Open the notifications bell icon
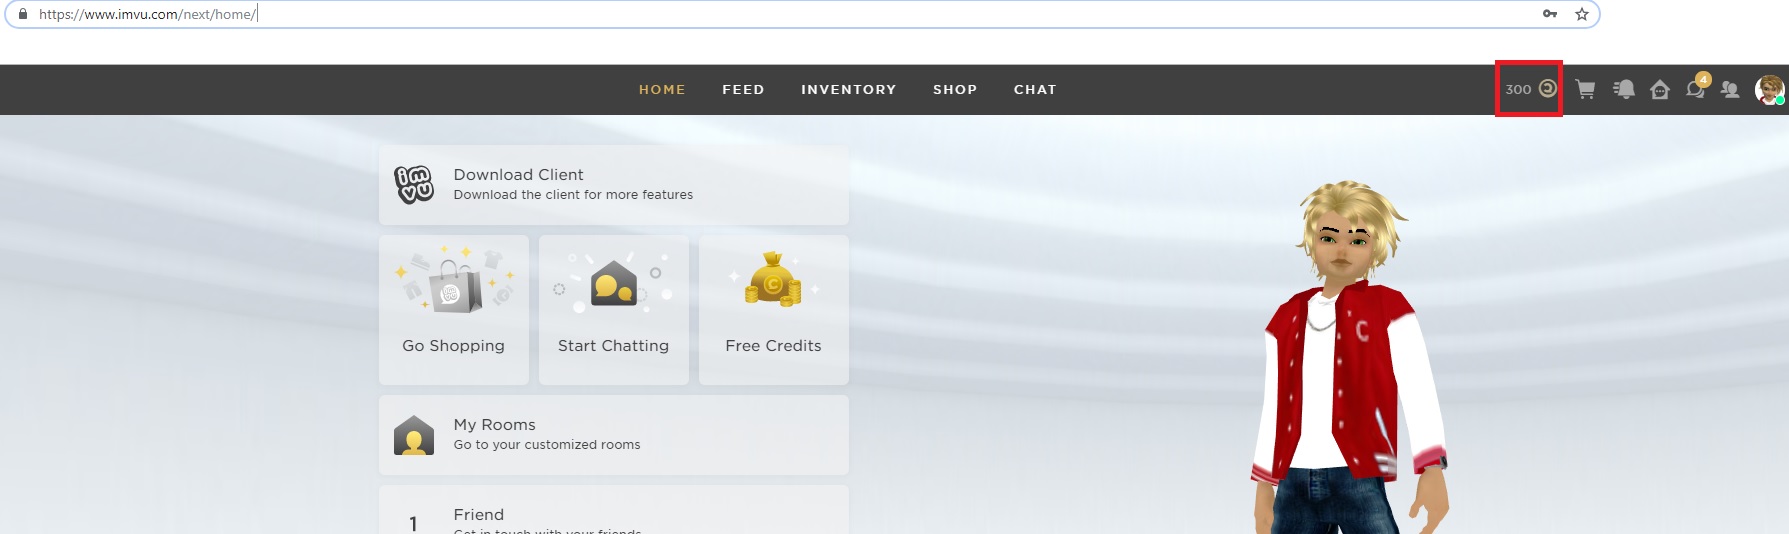1789x534 pixels. coord(1624,89)
